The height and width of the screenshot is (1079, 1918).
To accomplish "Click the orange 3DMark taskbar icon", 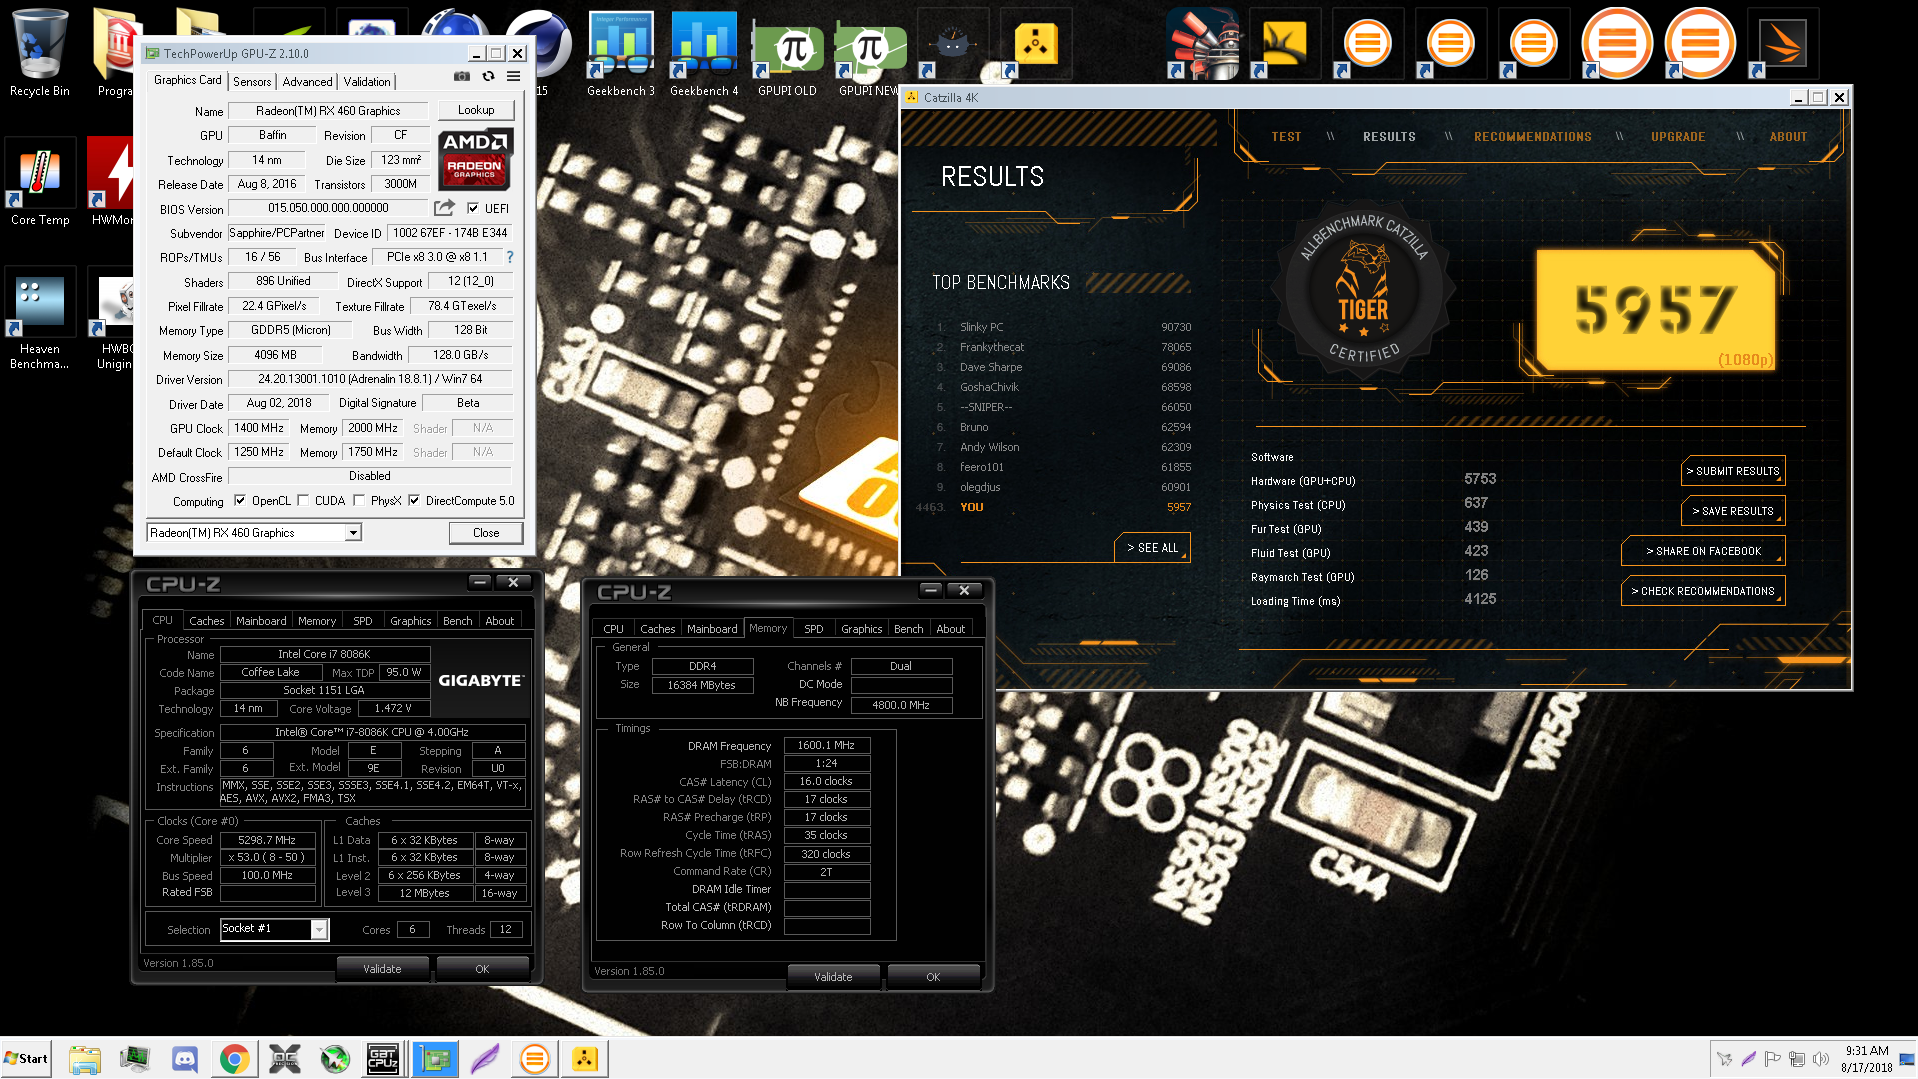I will (x=534, y=1058).
